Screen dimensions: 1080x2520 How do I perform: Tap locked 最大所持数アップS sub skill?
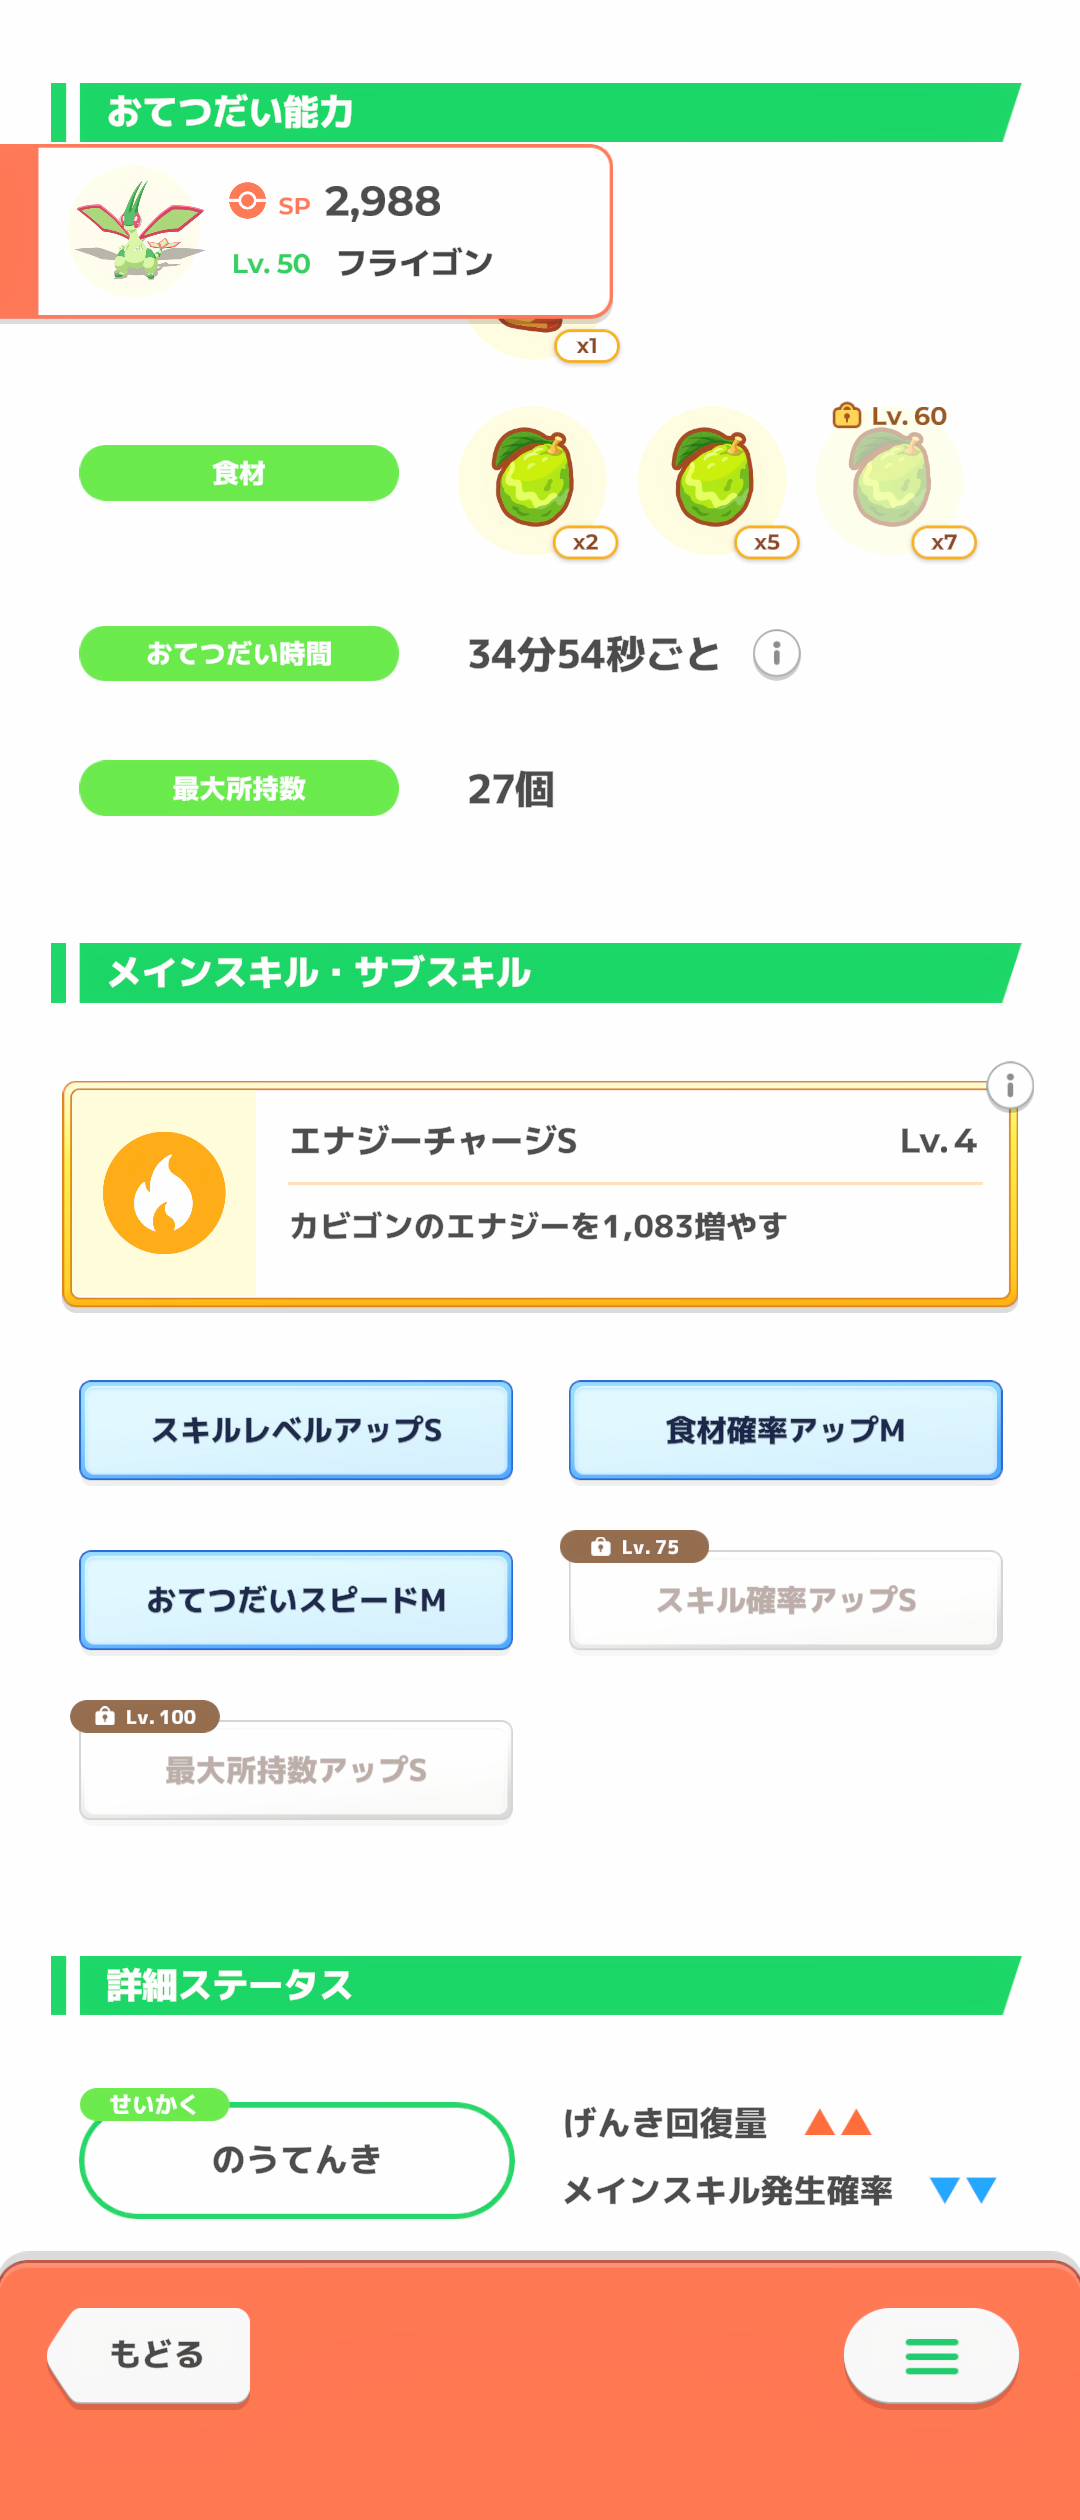(x=296, y=1770)
